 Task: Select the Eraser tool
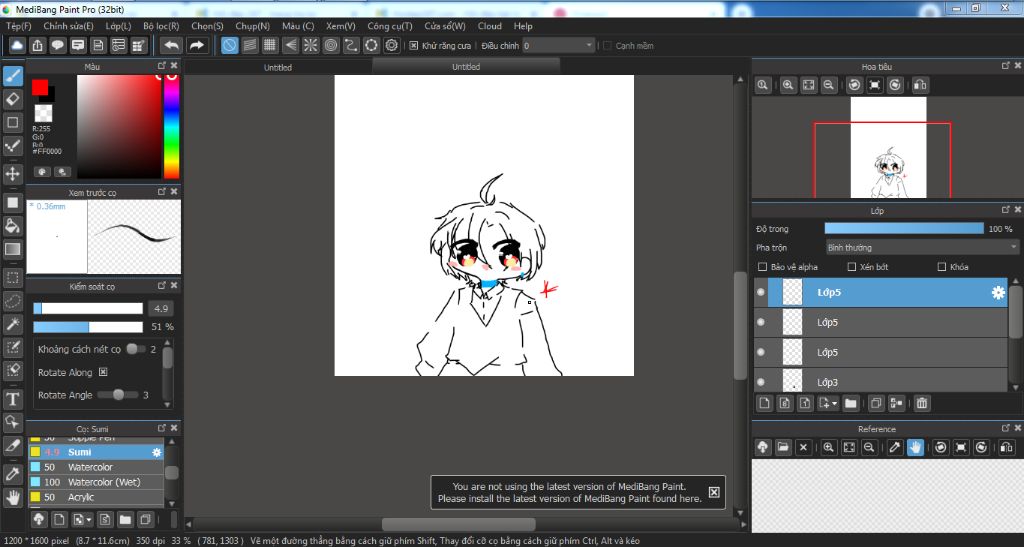click(x=12, y=99)
